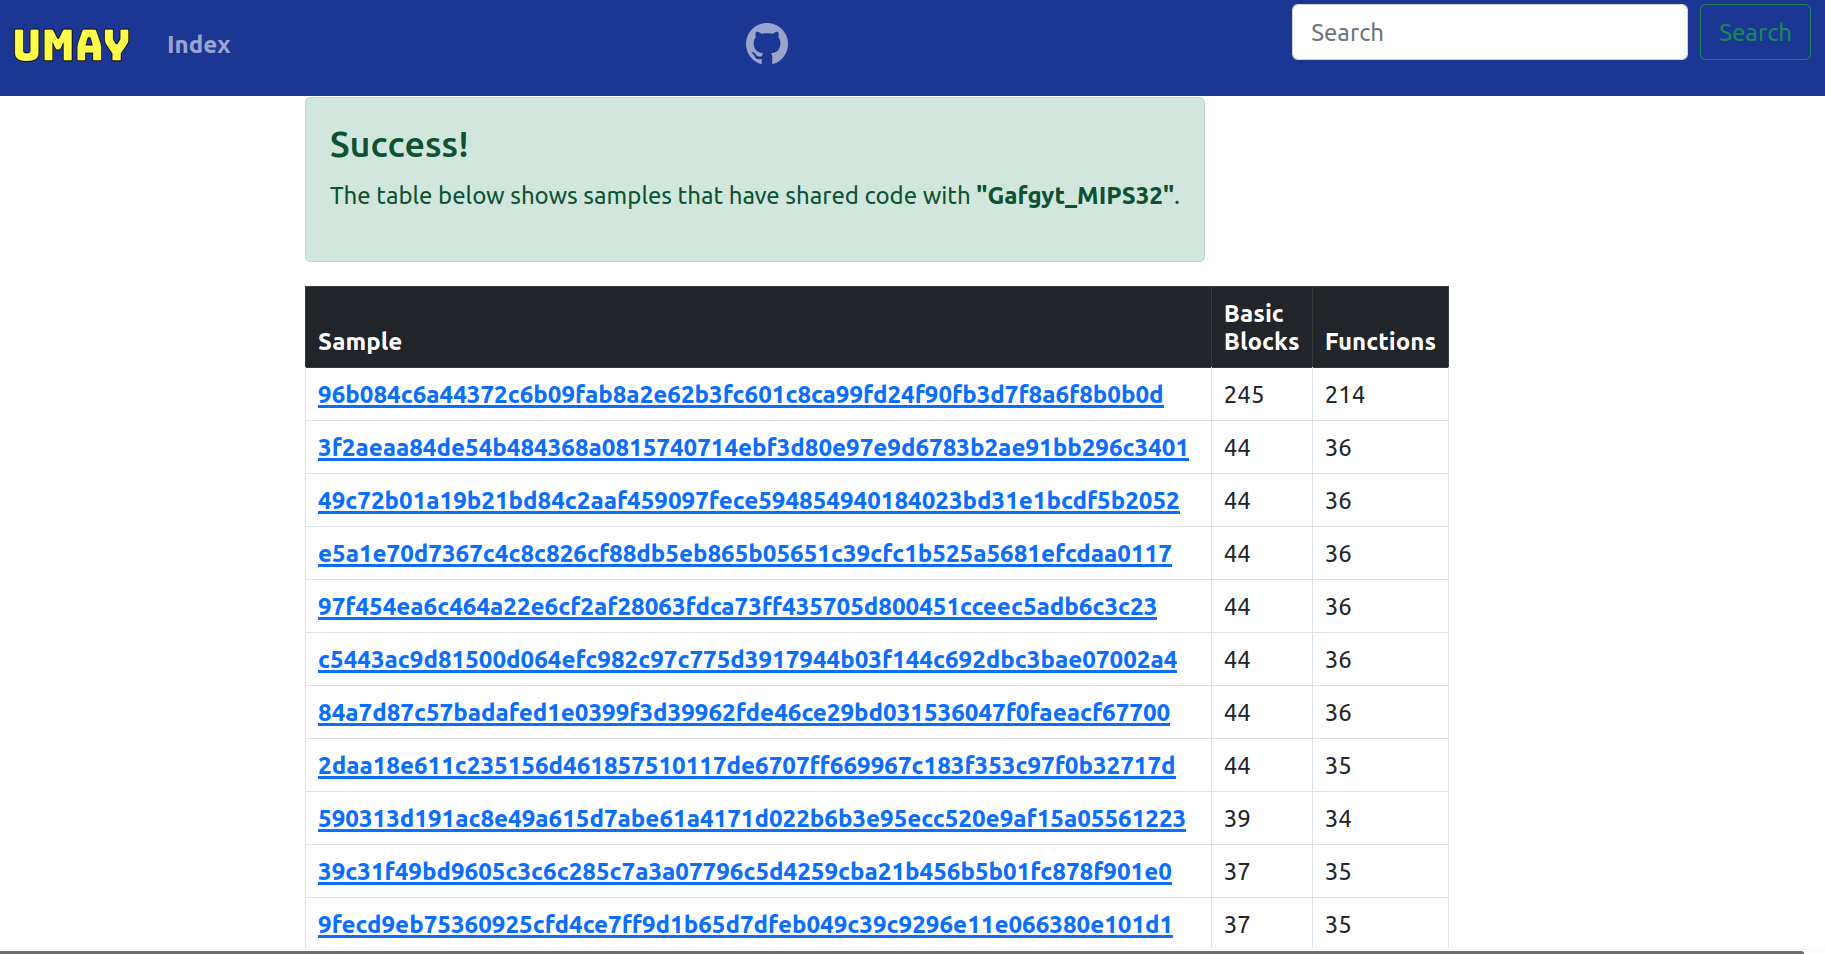1825x954 pixels.
Task: Open sample link starting with c5443ac9
Action: 747,660
